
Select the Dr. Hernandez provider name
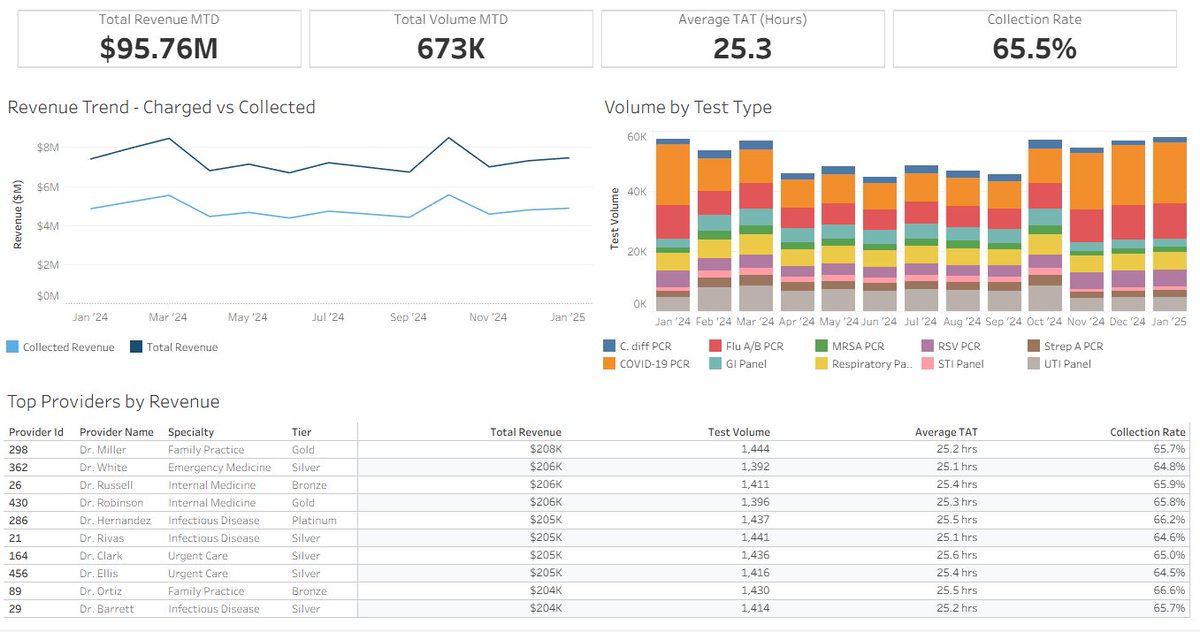pyautogui.click(x=115, y=520)
